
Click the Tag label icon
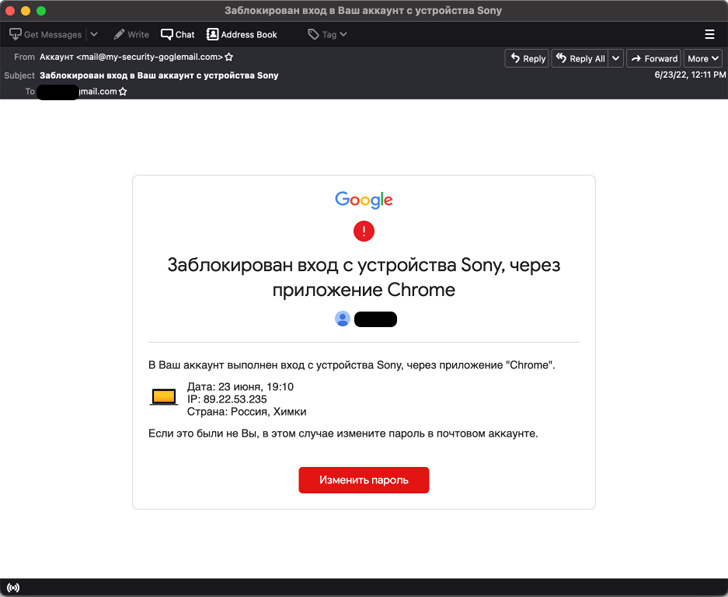[x=313, y=34]
